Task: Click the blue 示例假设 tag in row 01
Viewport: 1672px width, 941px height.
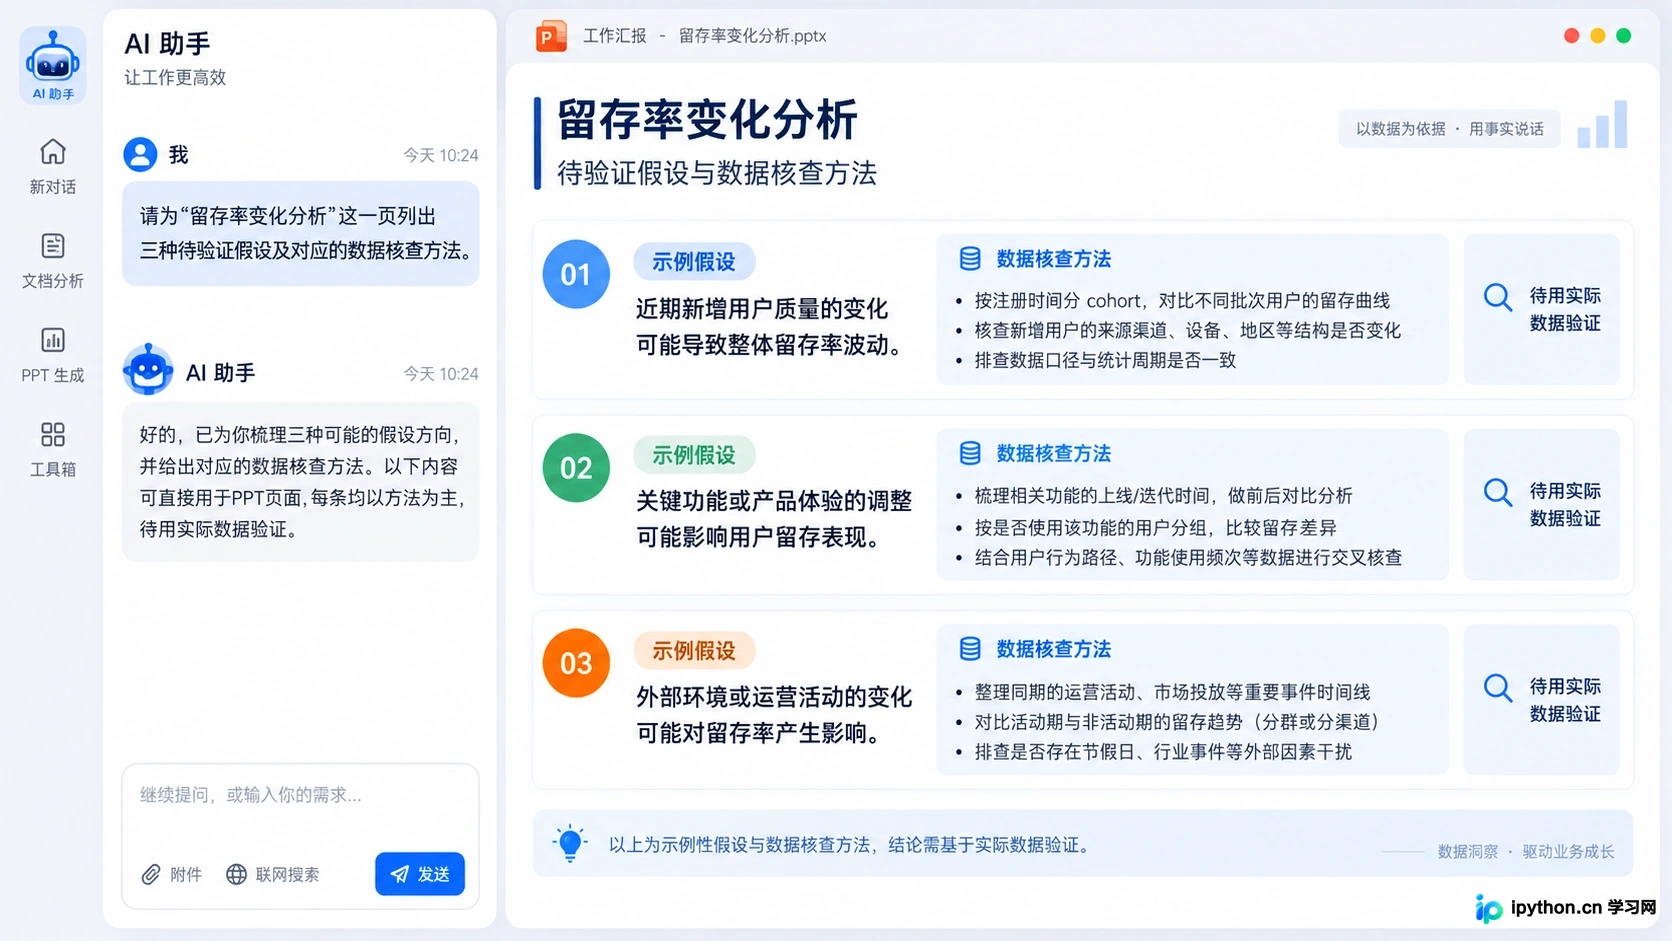Action: [x=694, y=262]
